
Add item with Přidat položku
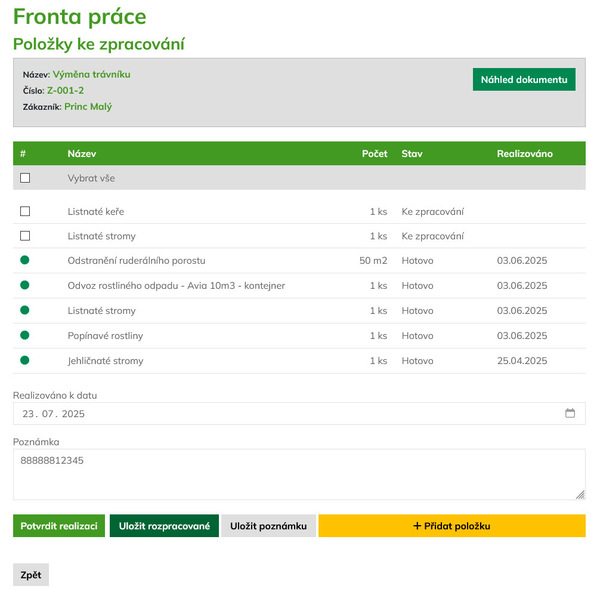(452, 526)
